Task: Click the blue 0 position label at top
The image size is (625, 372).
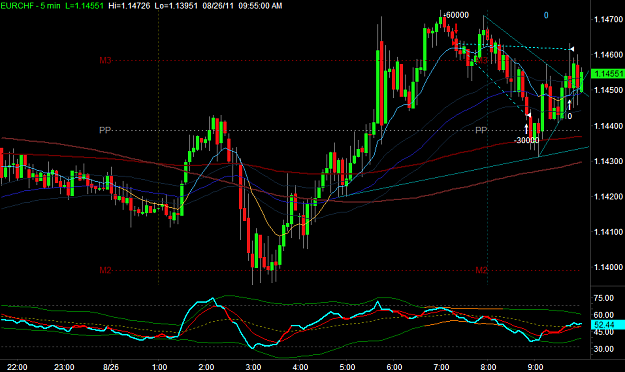Action: pos(546,15)
